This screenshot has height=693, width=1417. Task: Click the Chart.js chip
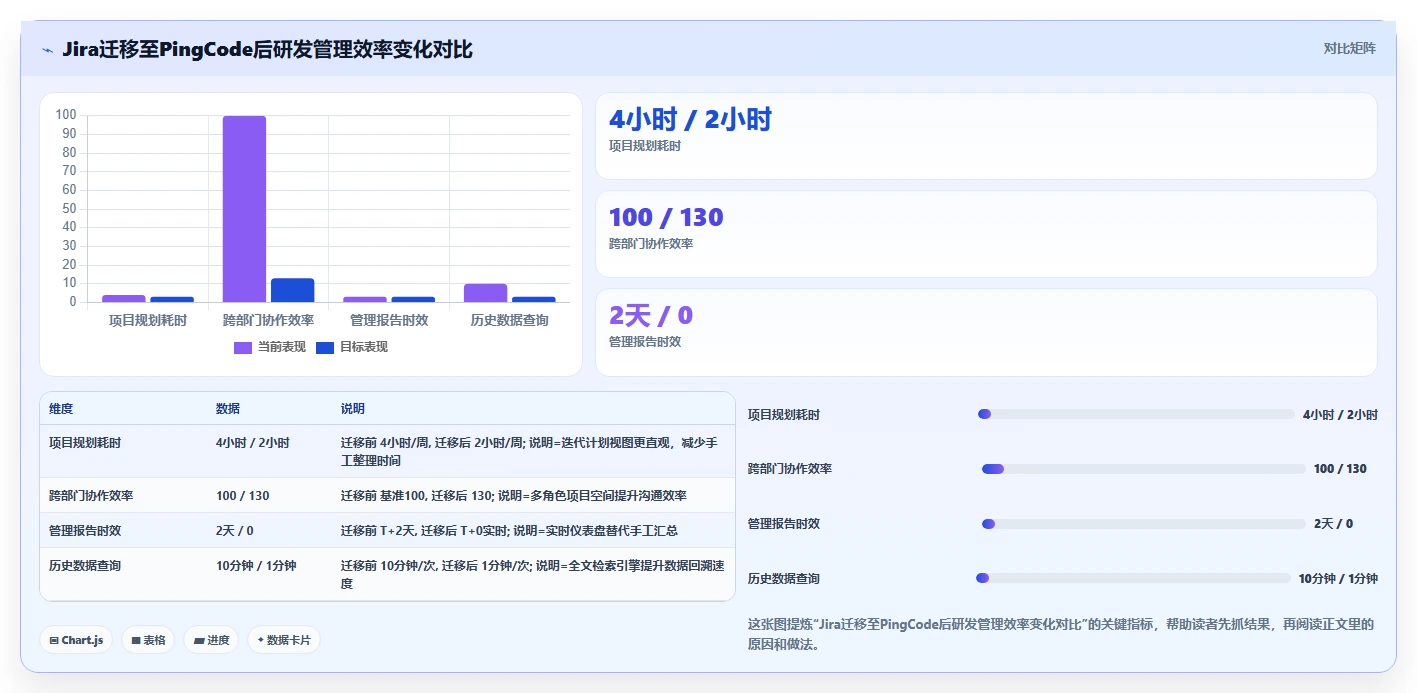[x=76, y=640]
